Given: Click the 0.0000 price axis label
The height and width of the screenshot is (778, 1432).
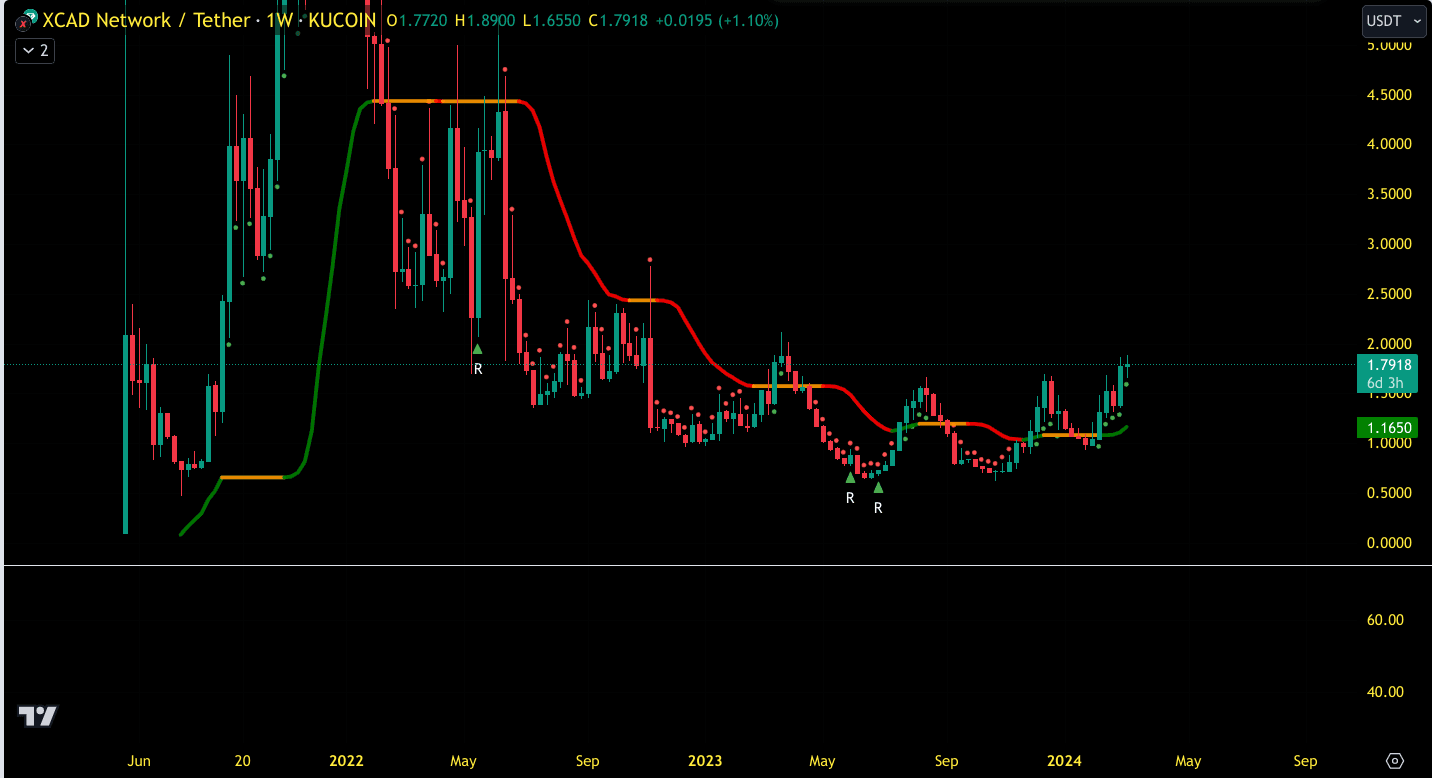Looking at the screenshot, I should click(1388, 543).
